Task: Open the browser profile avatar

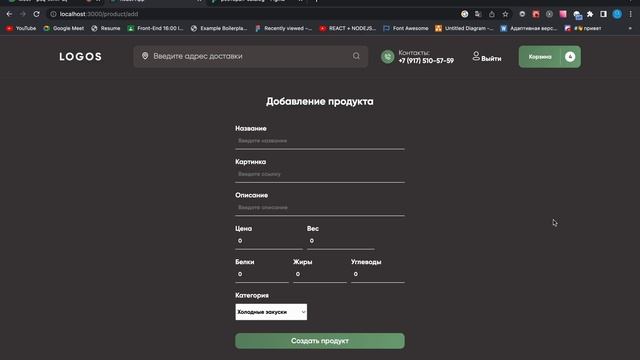Action: (617, 14)
